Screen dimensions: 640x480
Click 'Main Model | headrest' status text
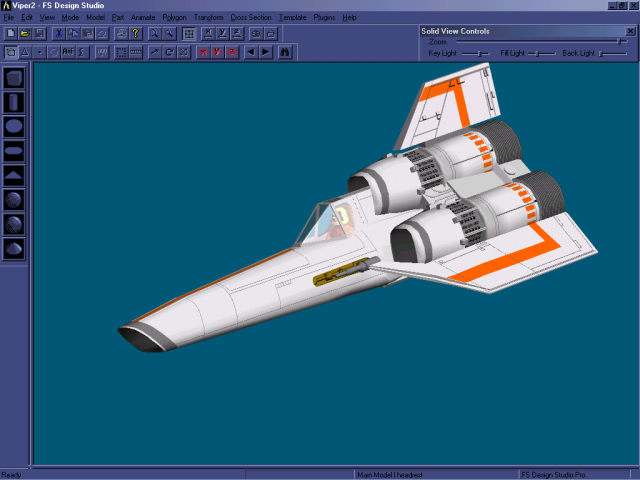[390, 475]
